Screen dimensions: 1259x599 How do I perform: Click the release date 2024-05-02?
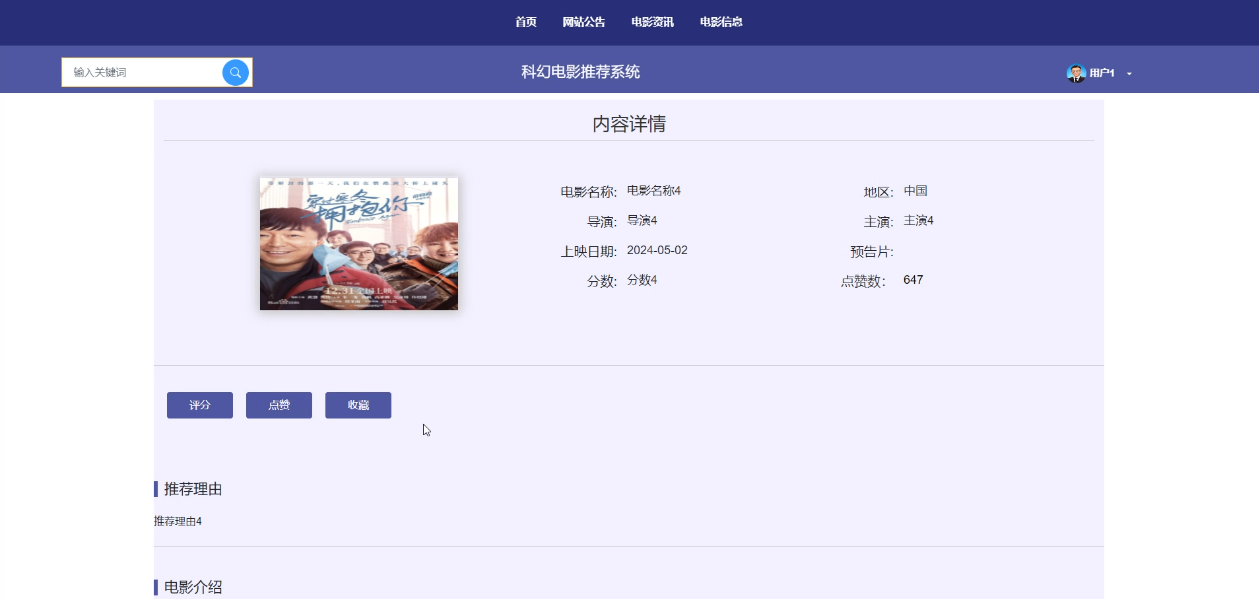click(x=657, y=250)
